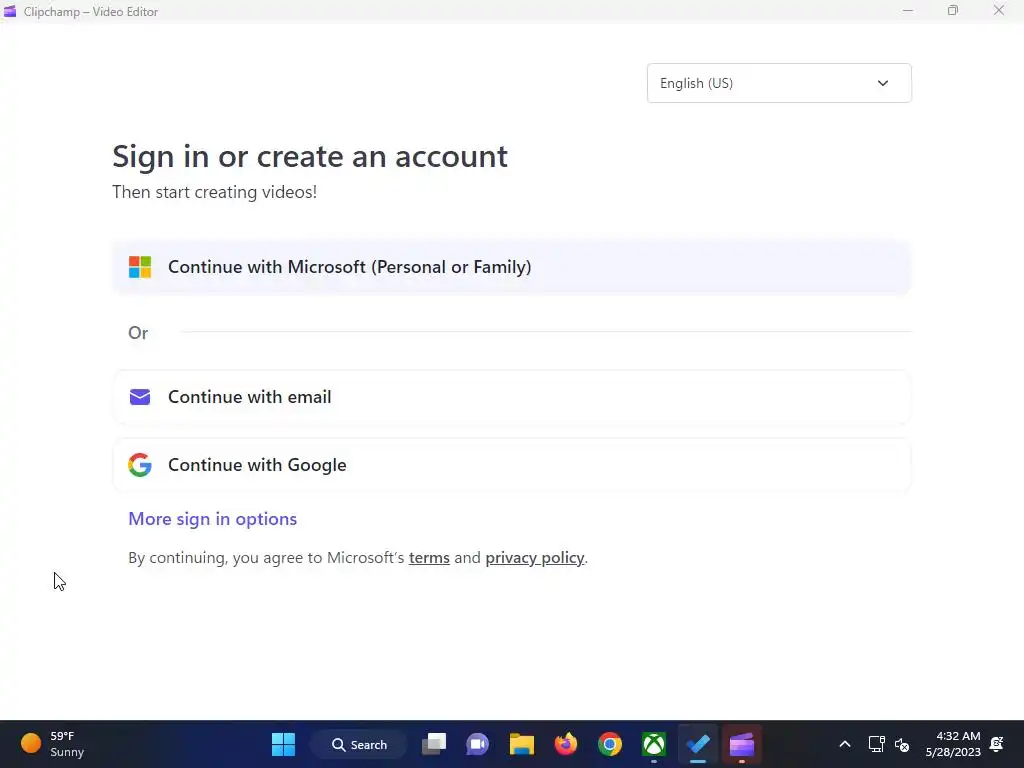Open the notifications bell icon
The image size is (1024, 768).
997,744
